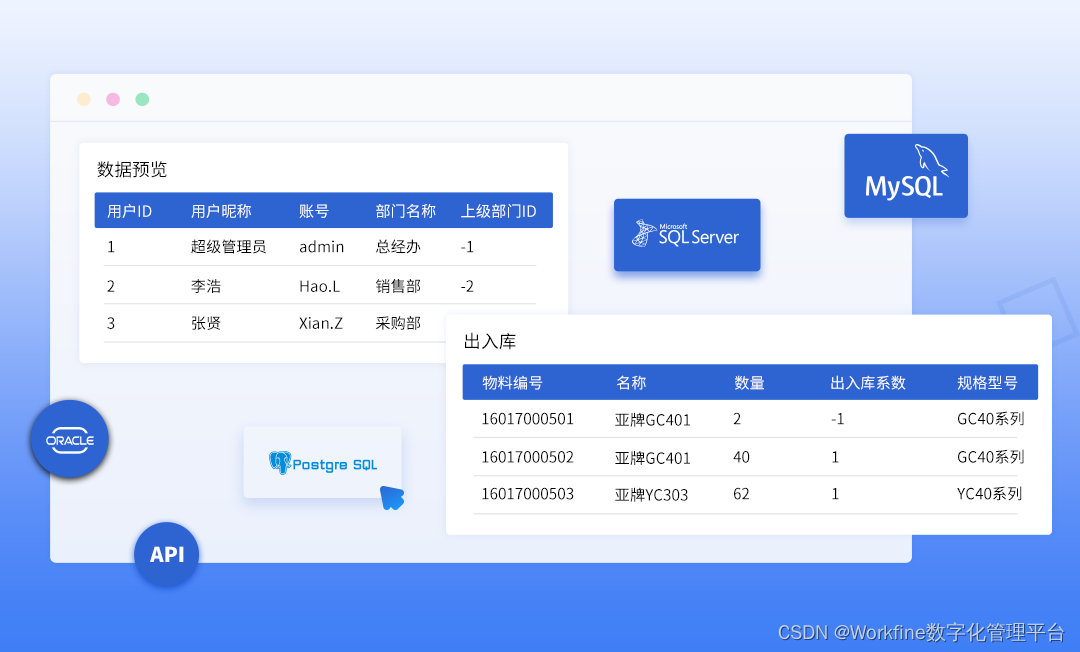The image size is (1080, 652).
Task: Click the Microsoft SQL Server card
Action: click(687, 235)
